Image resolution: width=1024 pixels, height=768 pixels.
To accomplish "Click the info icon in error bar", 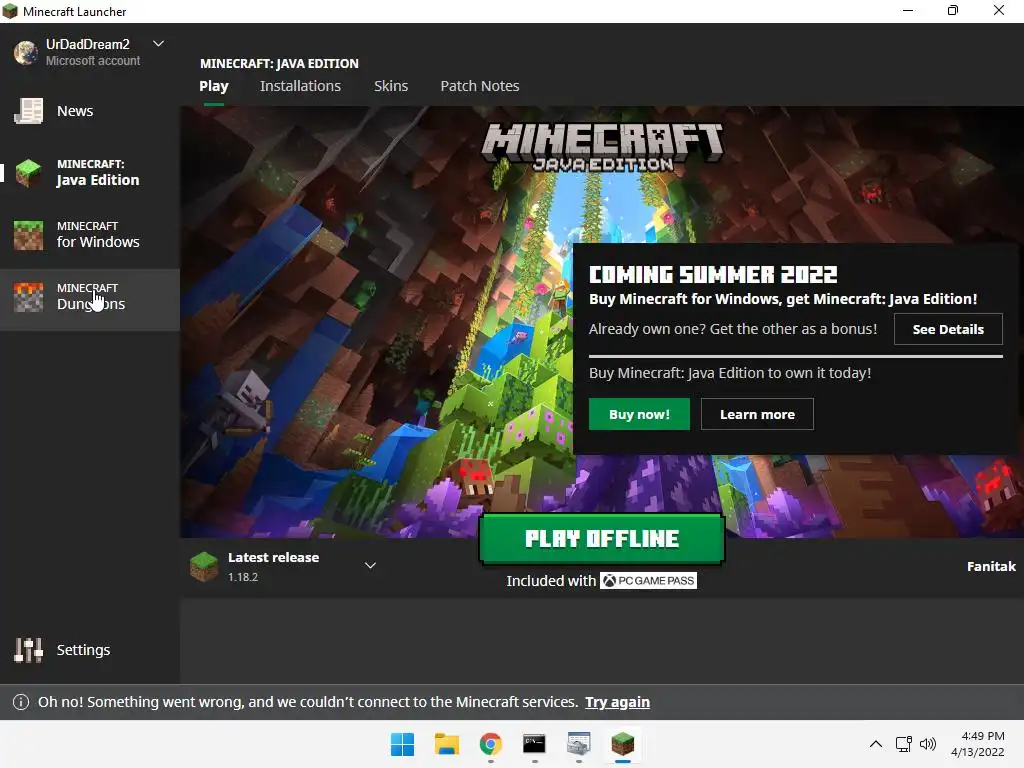I will [21, 702].
